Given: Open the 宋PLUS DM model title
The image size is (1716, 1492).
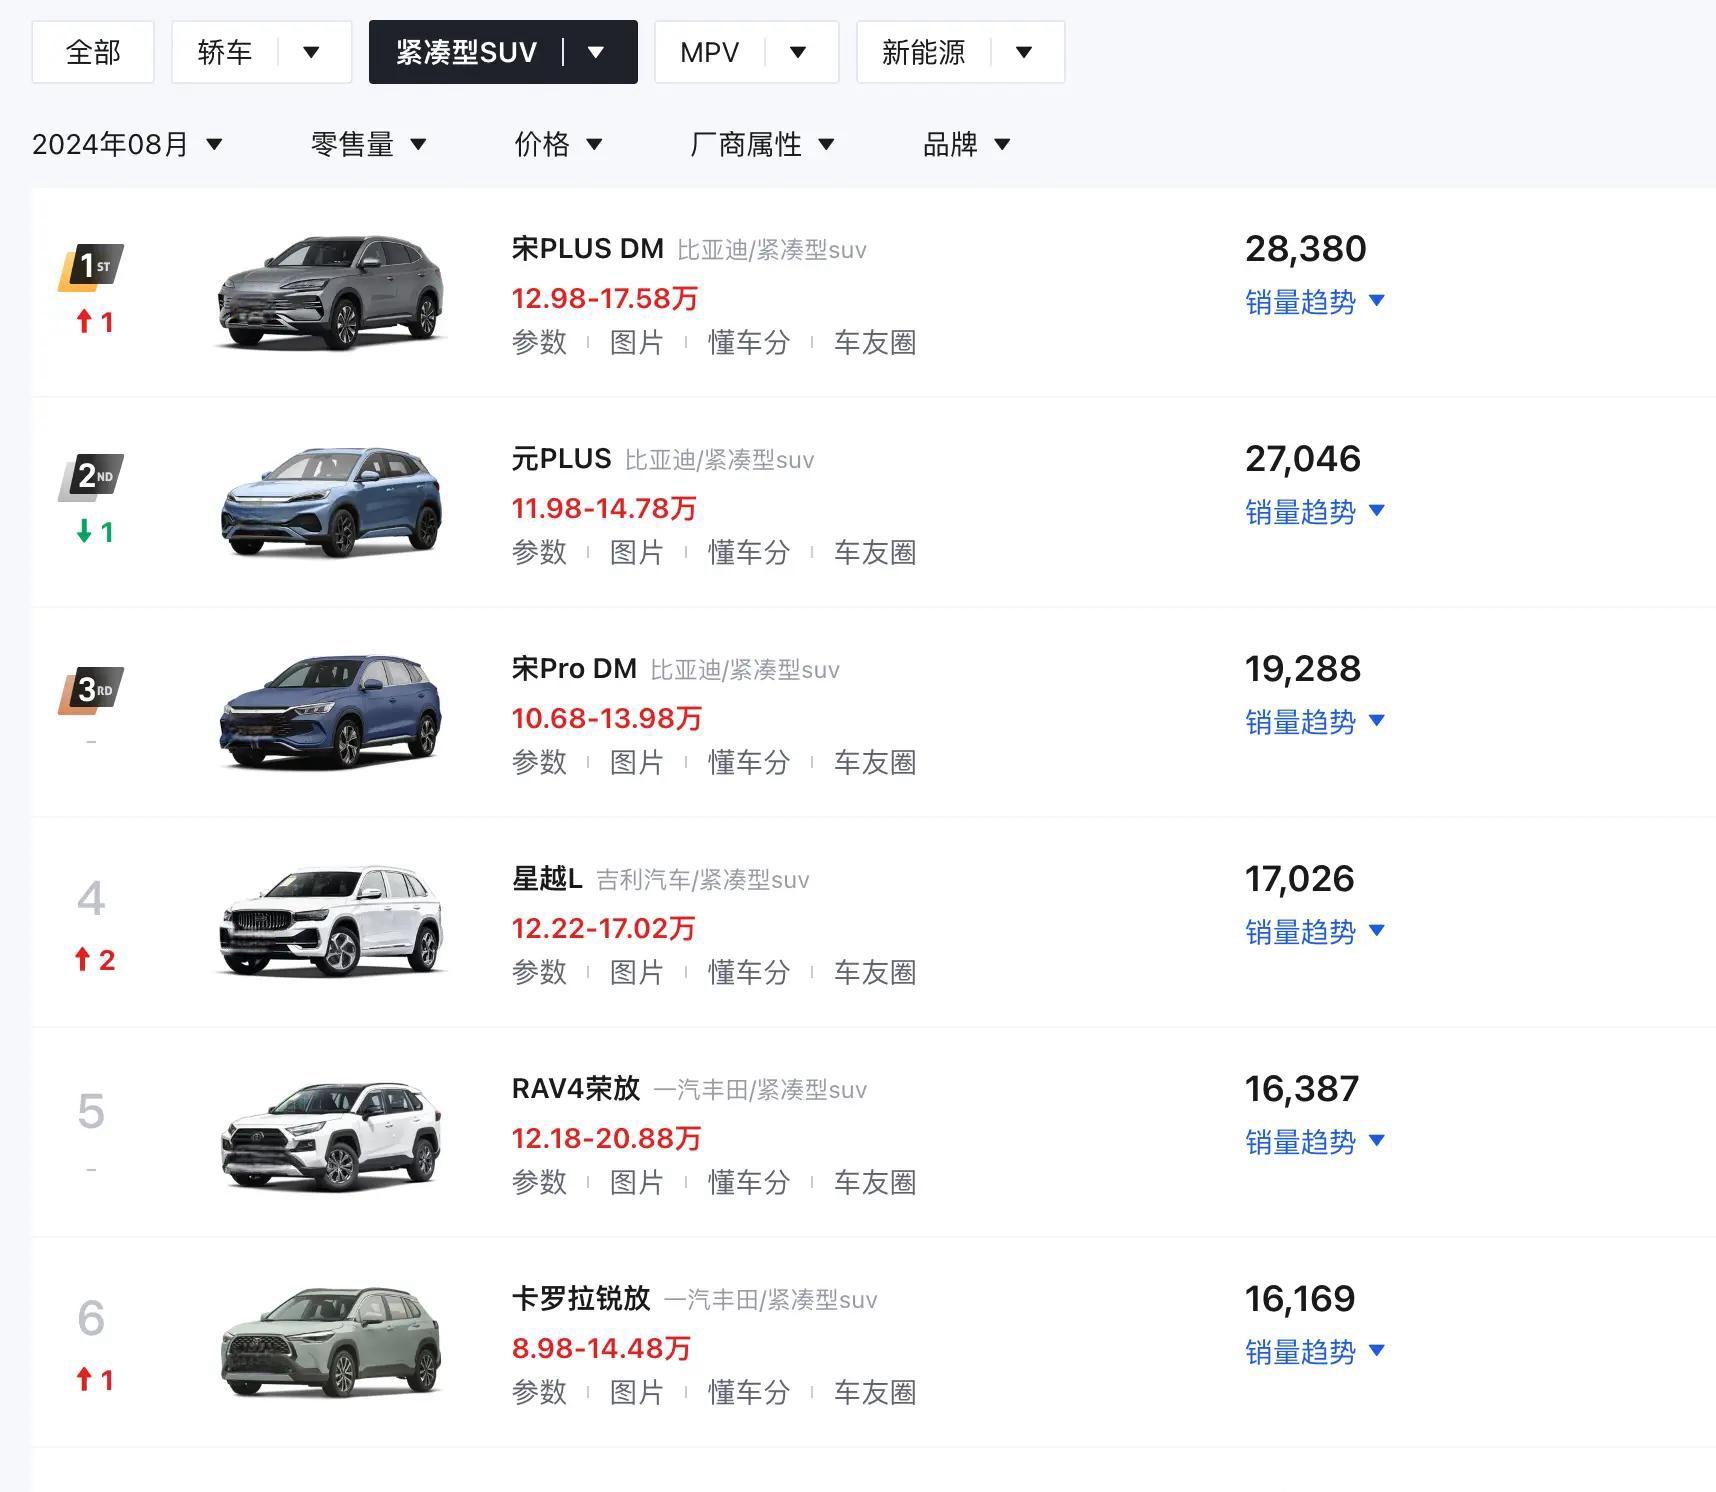Looking at the screenshot, I should click(x=587, y=248).
